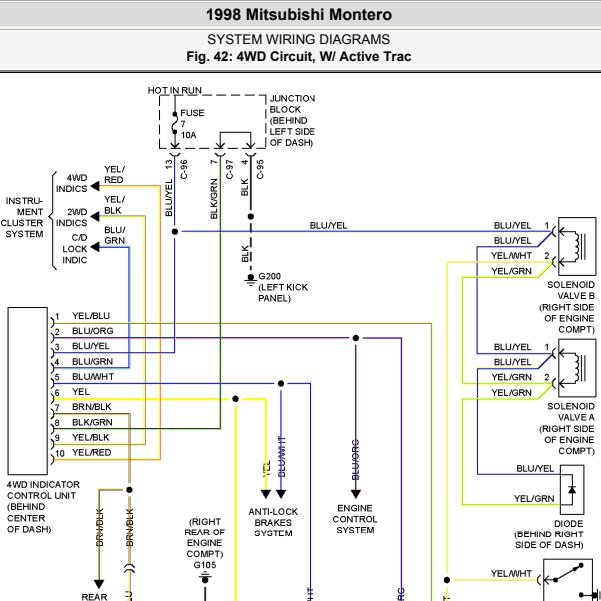Click connector label C-97
Viewport: 601px width, 601px height.
click(230, 169)
